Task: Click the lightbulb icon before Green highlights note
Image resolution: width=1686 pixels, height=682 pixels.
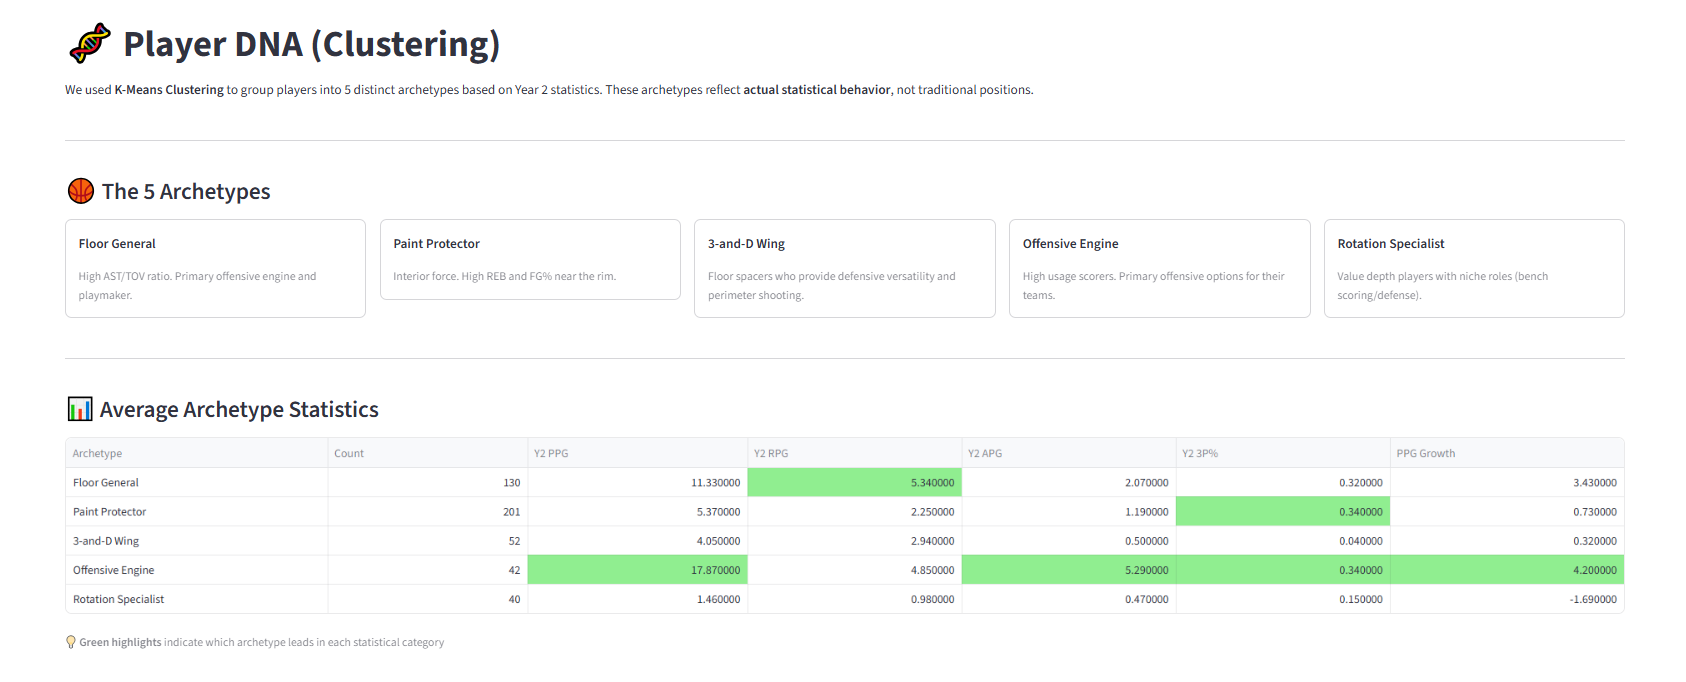Action: pyautogui.click(x=71, y=642)
